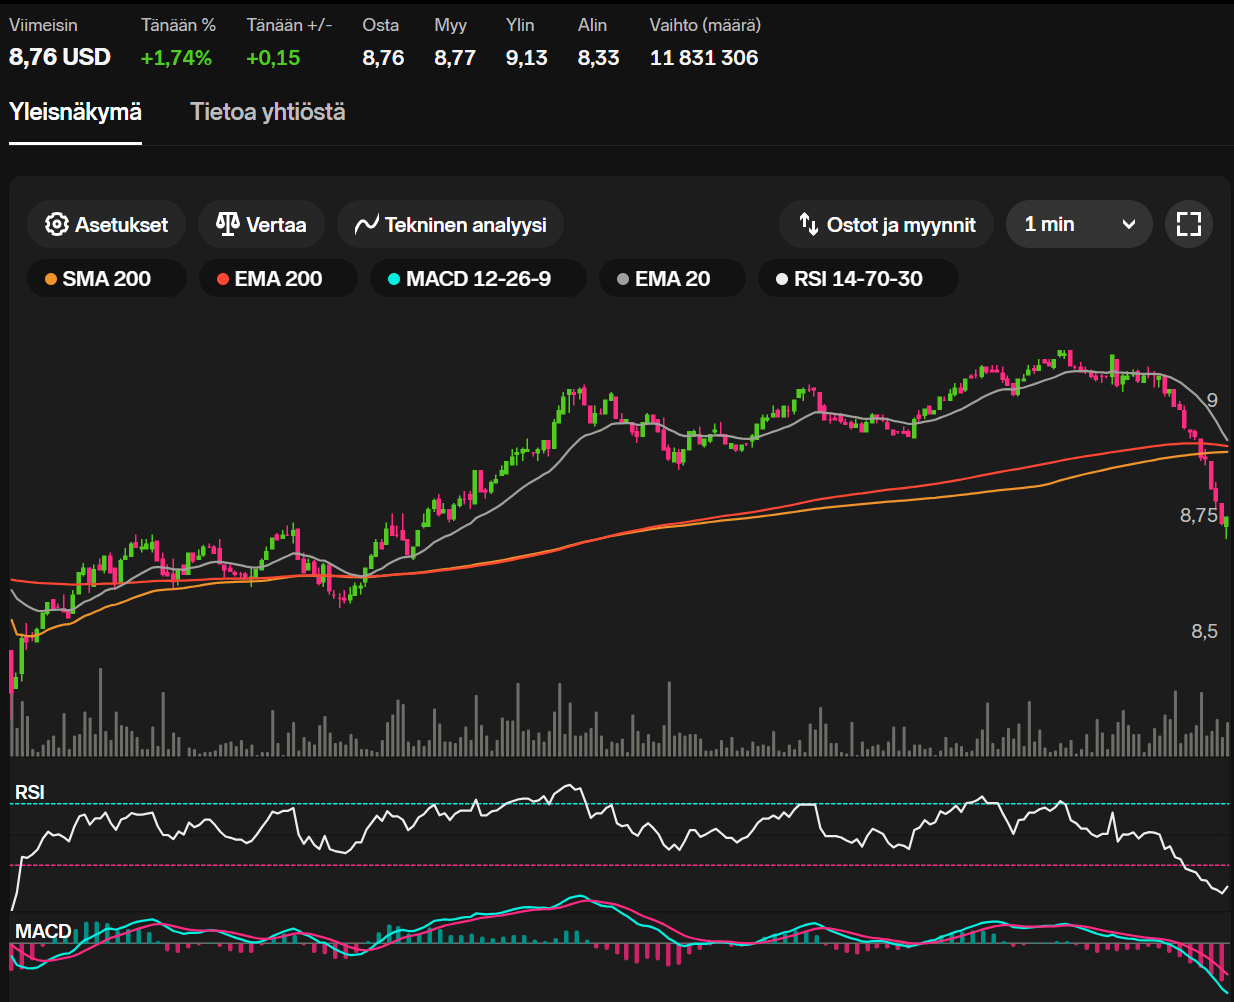The image size is (1234, 1002).
Task: Toggle the SMA 200 indicator chip
Action: click(107, 279)
